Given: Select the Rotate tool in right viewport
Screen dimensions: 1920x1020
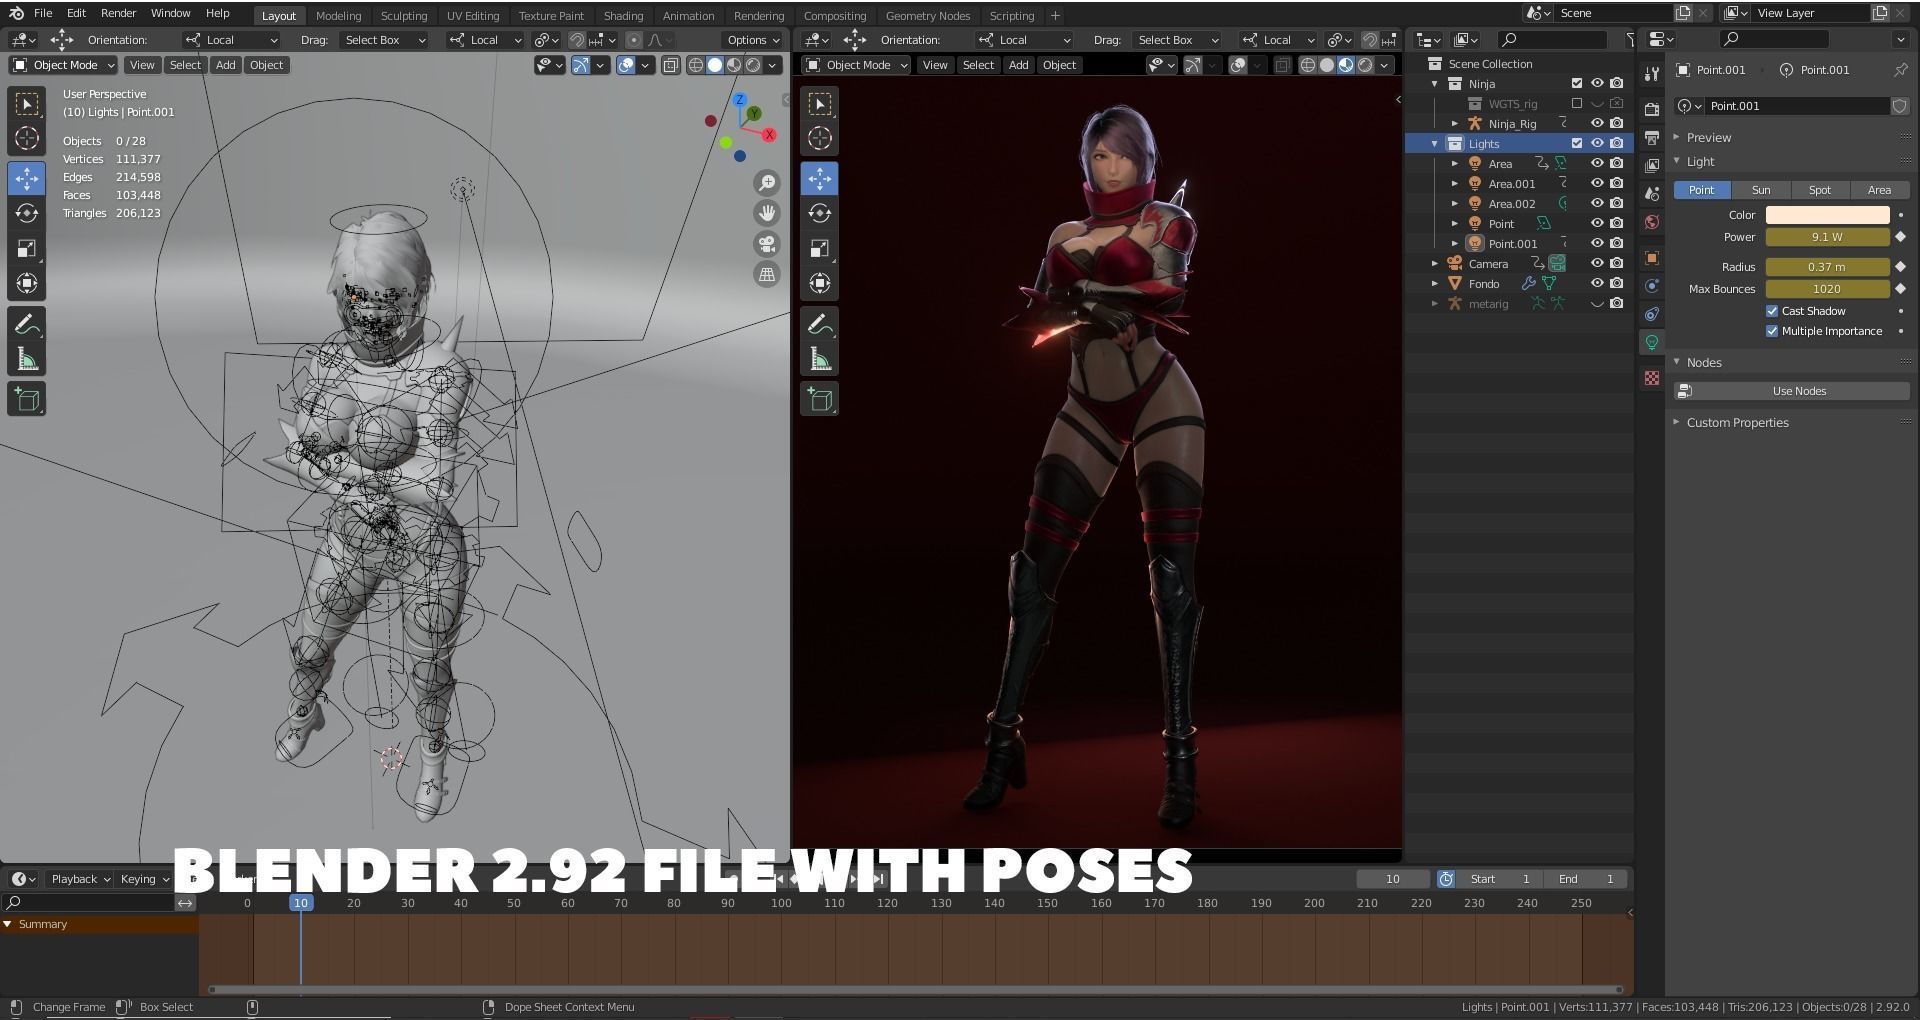Looking at the screenshot, I should click(x=820, y=214).
